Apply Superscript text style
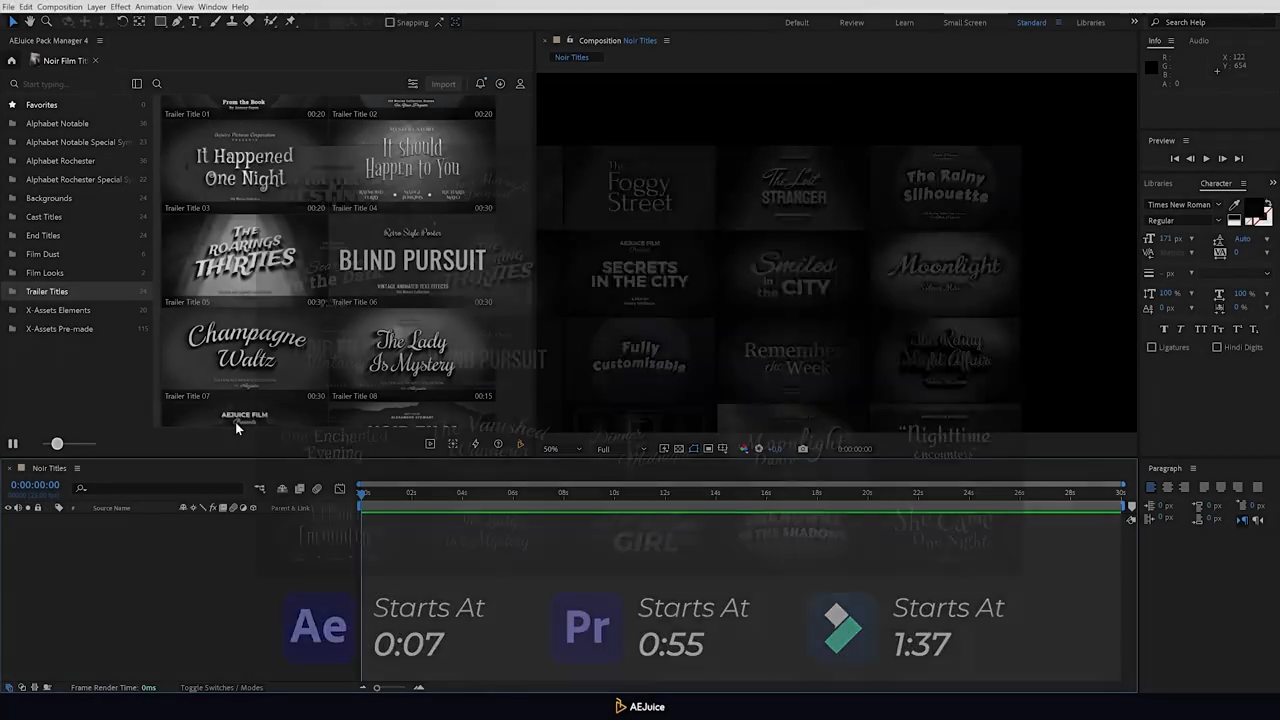Screen dimensions: 1280x720 1236,329
